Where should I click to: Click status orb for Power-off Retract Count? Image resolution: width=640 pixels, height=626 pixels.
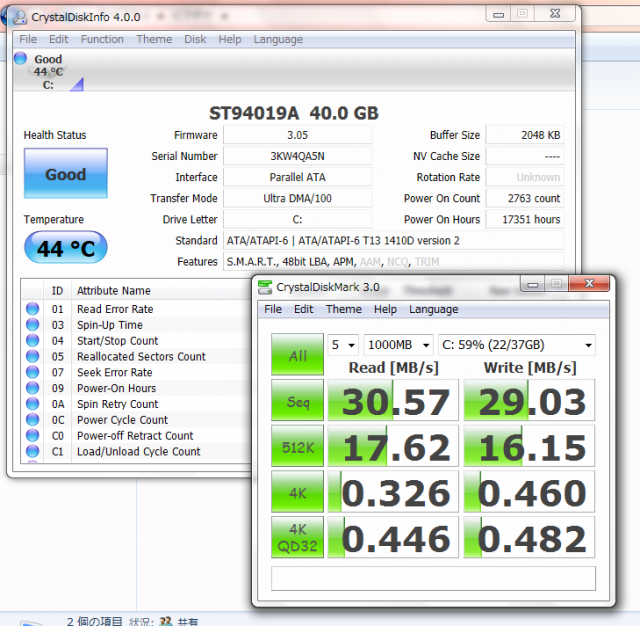coord(33,435)
